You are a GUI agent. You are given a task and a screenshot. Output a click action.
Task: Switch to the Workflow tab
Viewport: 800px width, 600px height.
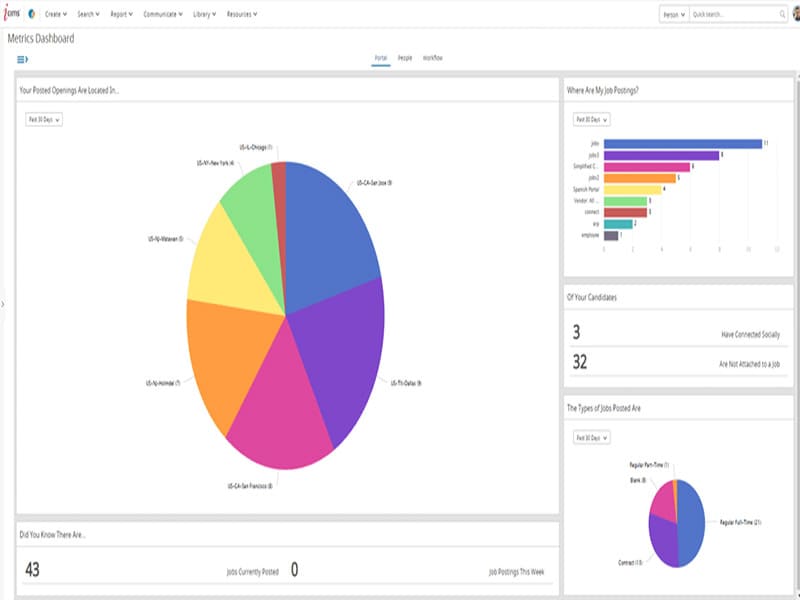click(x=435, y=58)
